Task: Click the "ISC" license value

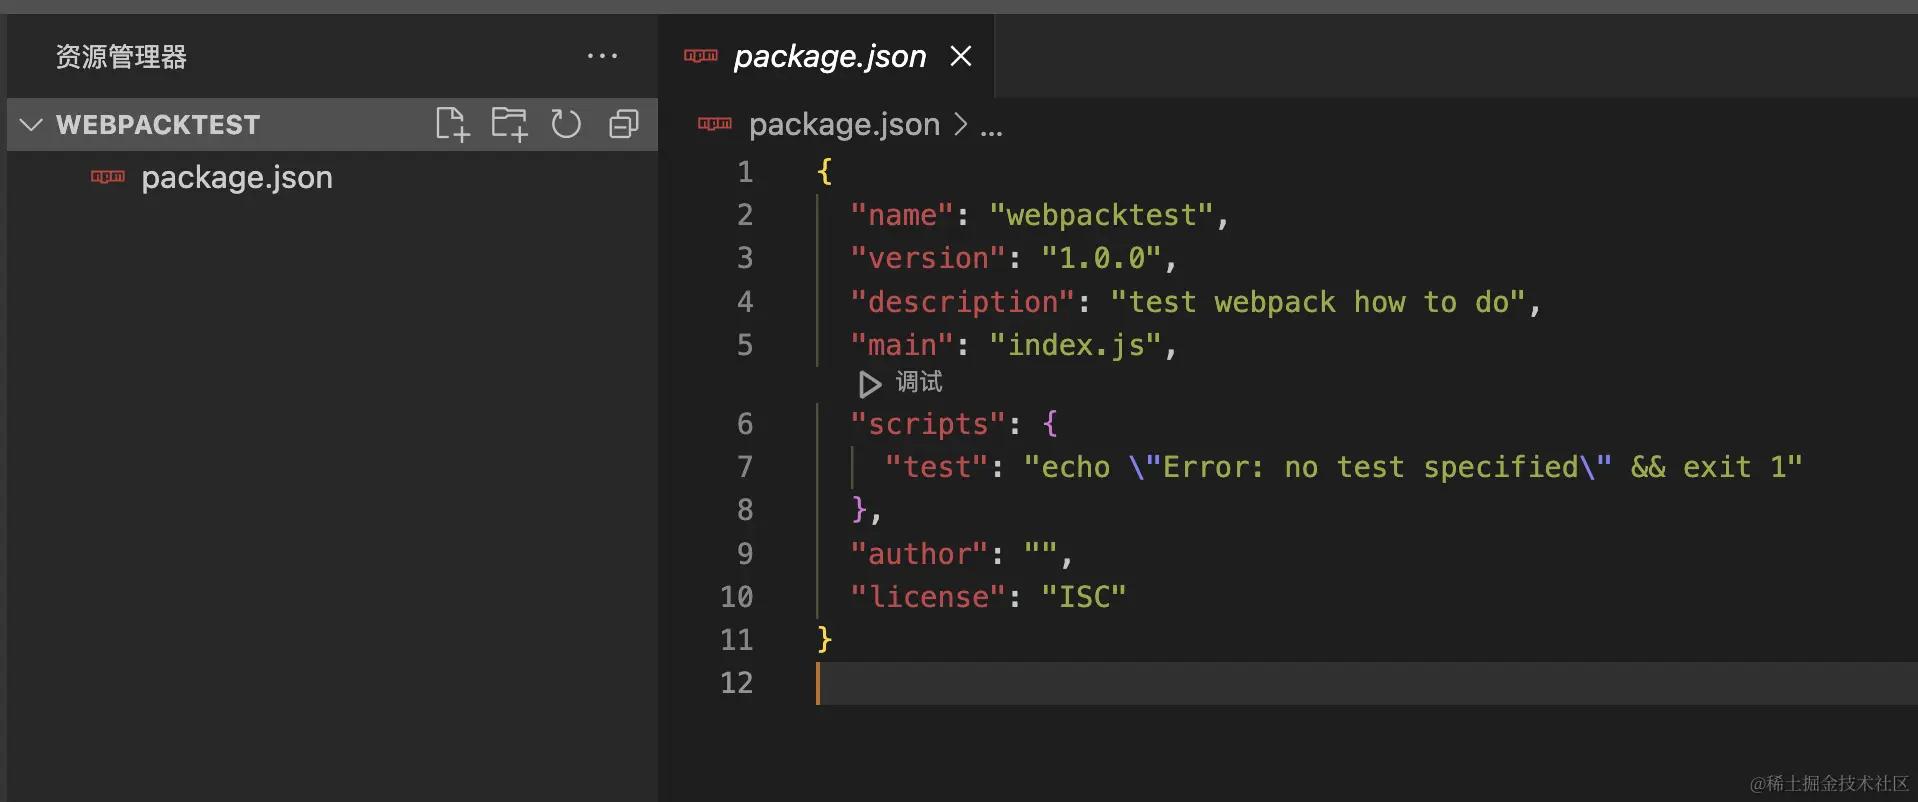Action: click(1084, 597)
